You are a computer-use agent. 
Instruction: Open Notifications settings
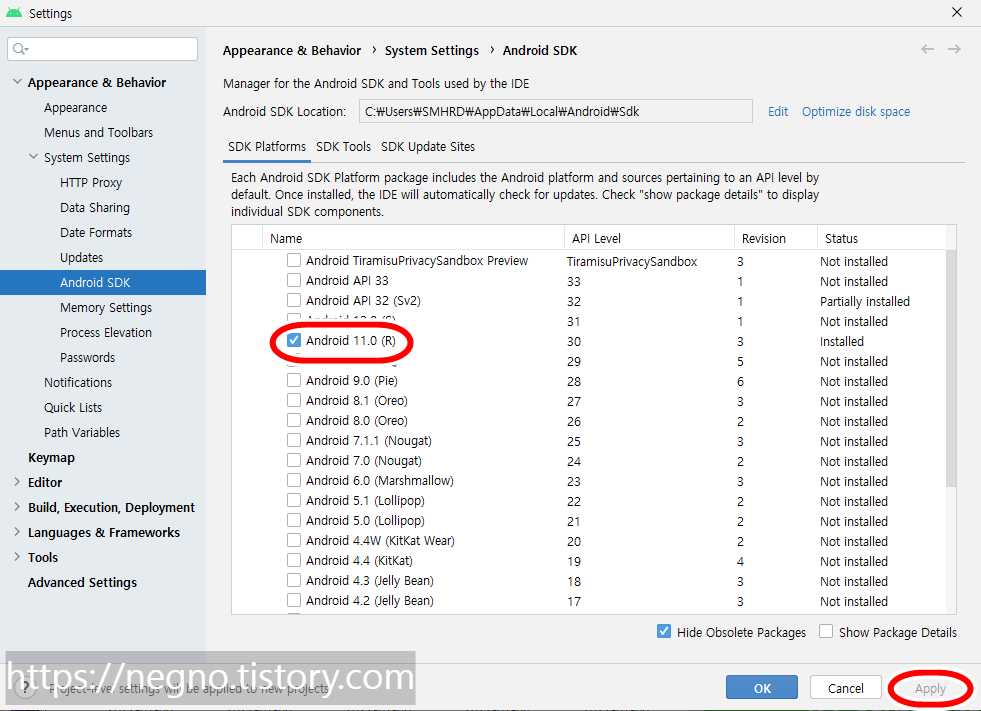coord(78,382)
